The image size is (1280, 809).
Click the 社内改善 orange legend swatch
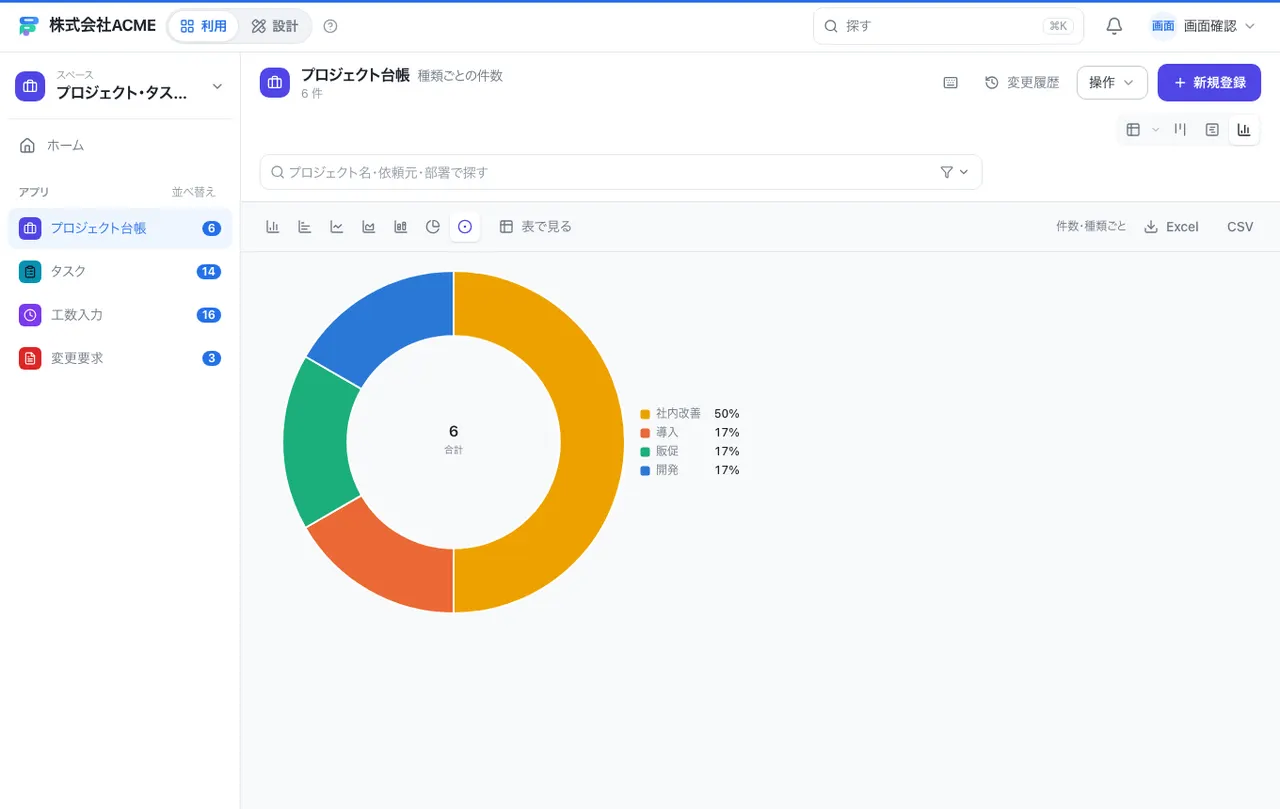click(x=645, y=414)
